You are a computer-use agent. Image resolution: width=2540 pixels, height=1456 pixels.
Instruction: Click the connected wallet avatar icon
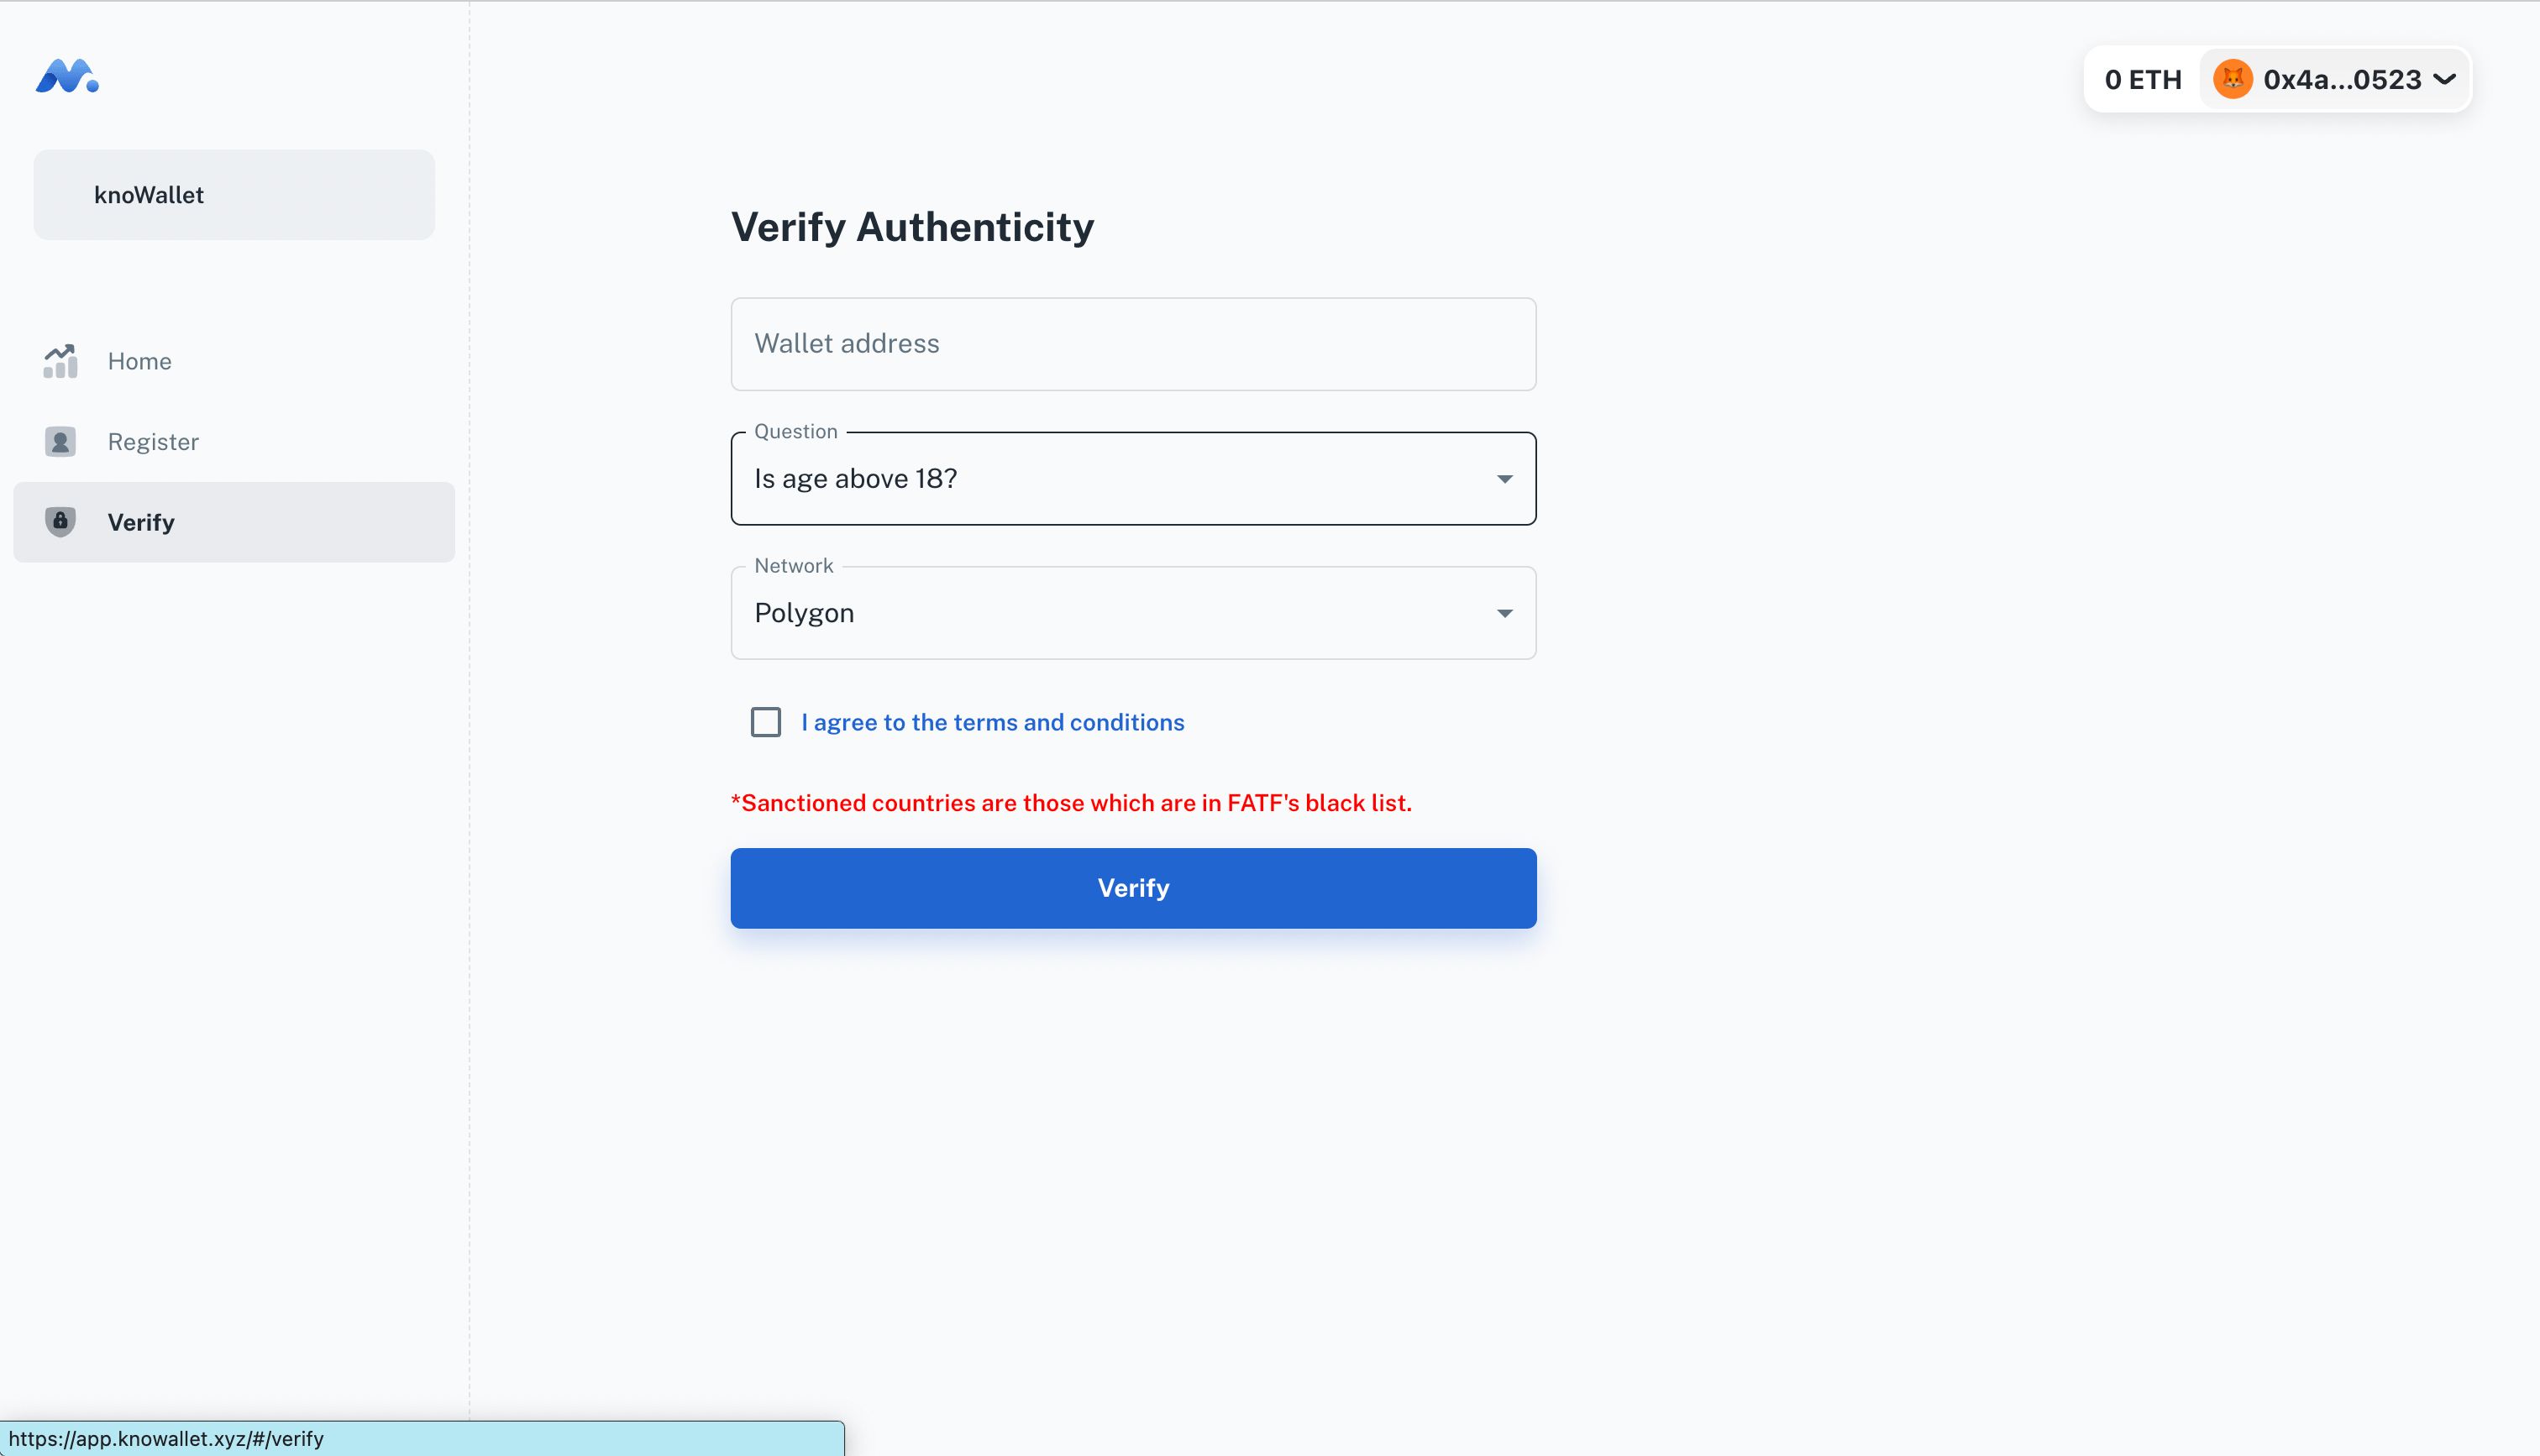(2233, 78)
